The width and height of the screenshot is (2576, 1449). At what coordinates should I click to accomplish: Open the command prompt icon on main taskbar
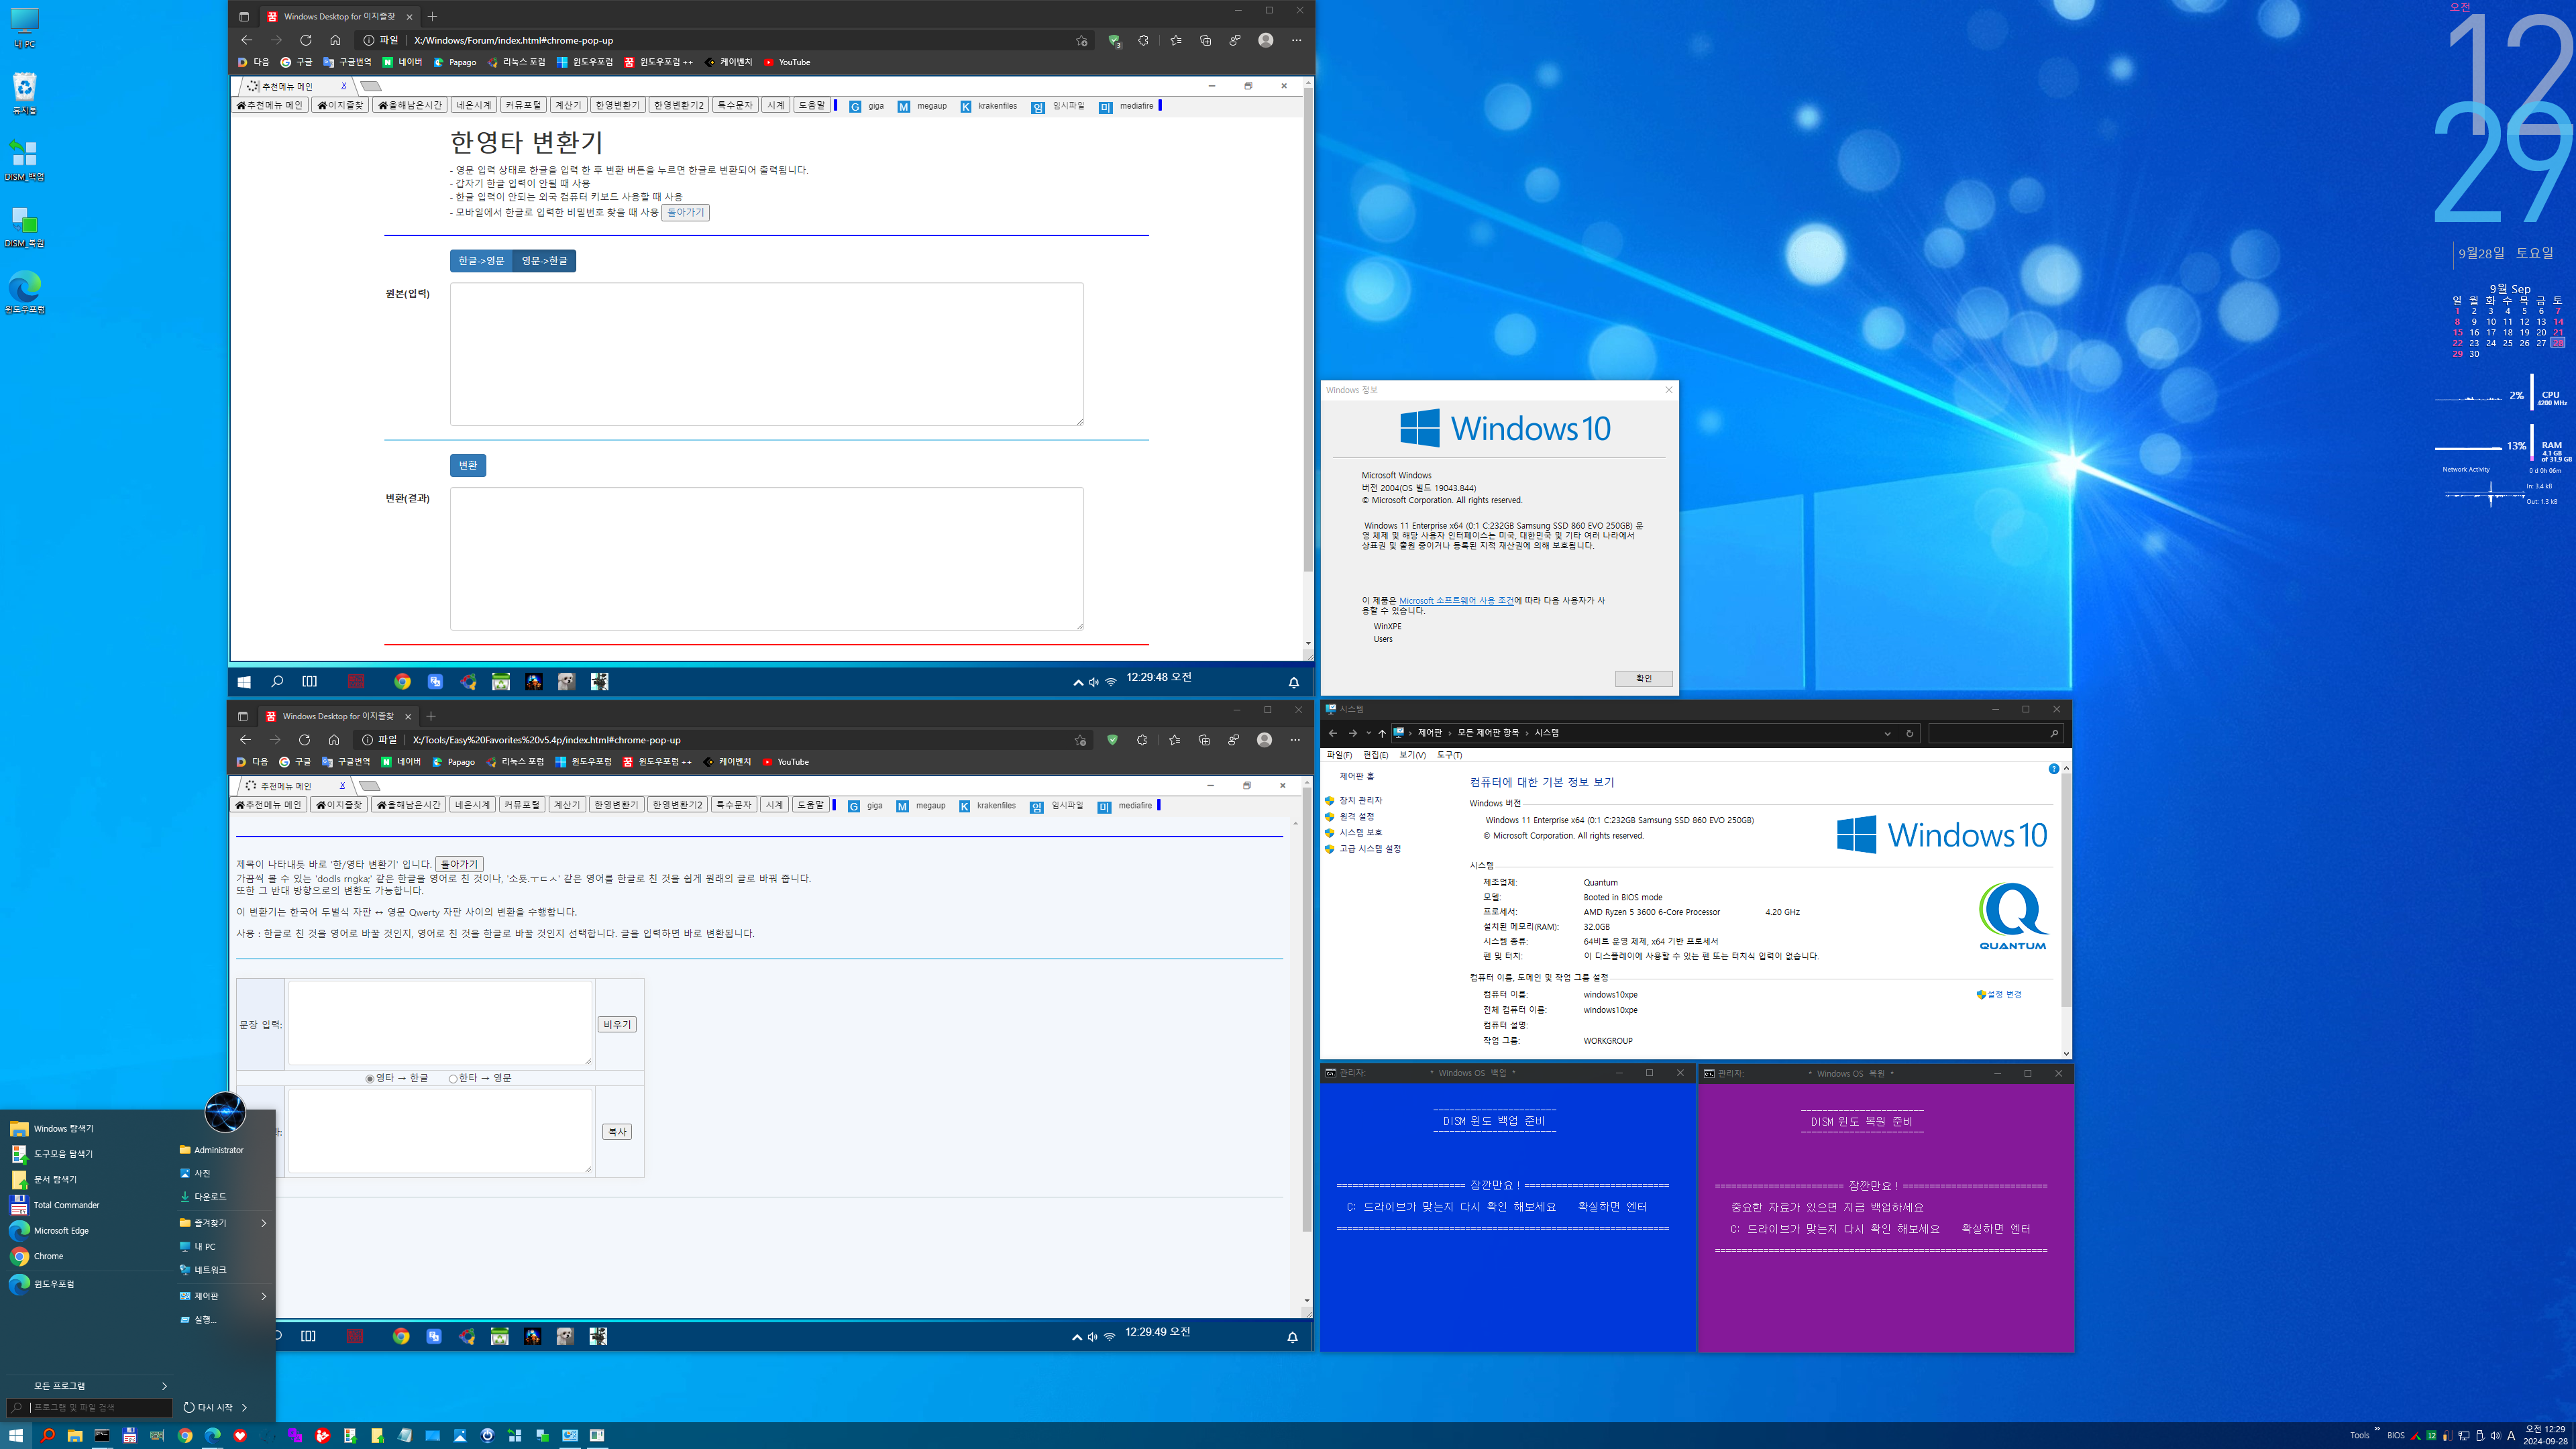(x=102, y=1435)
